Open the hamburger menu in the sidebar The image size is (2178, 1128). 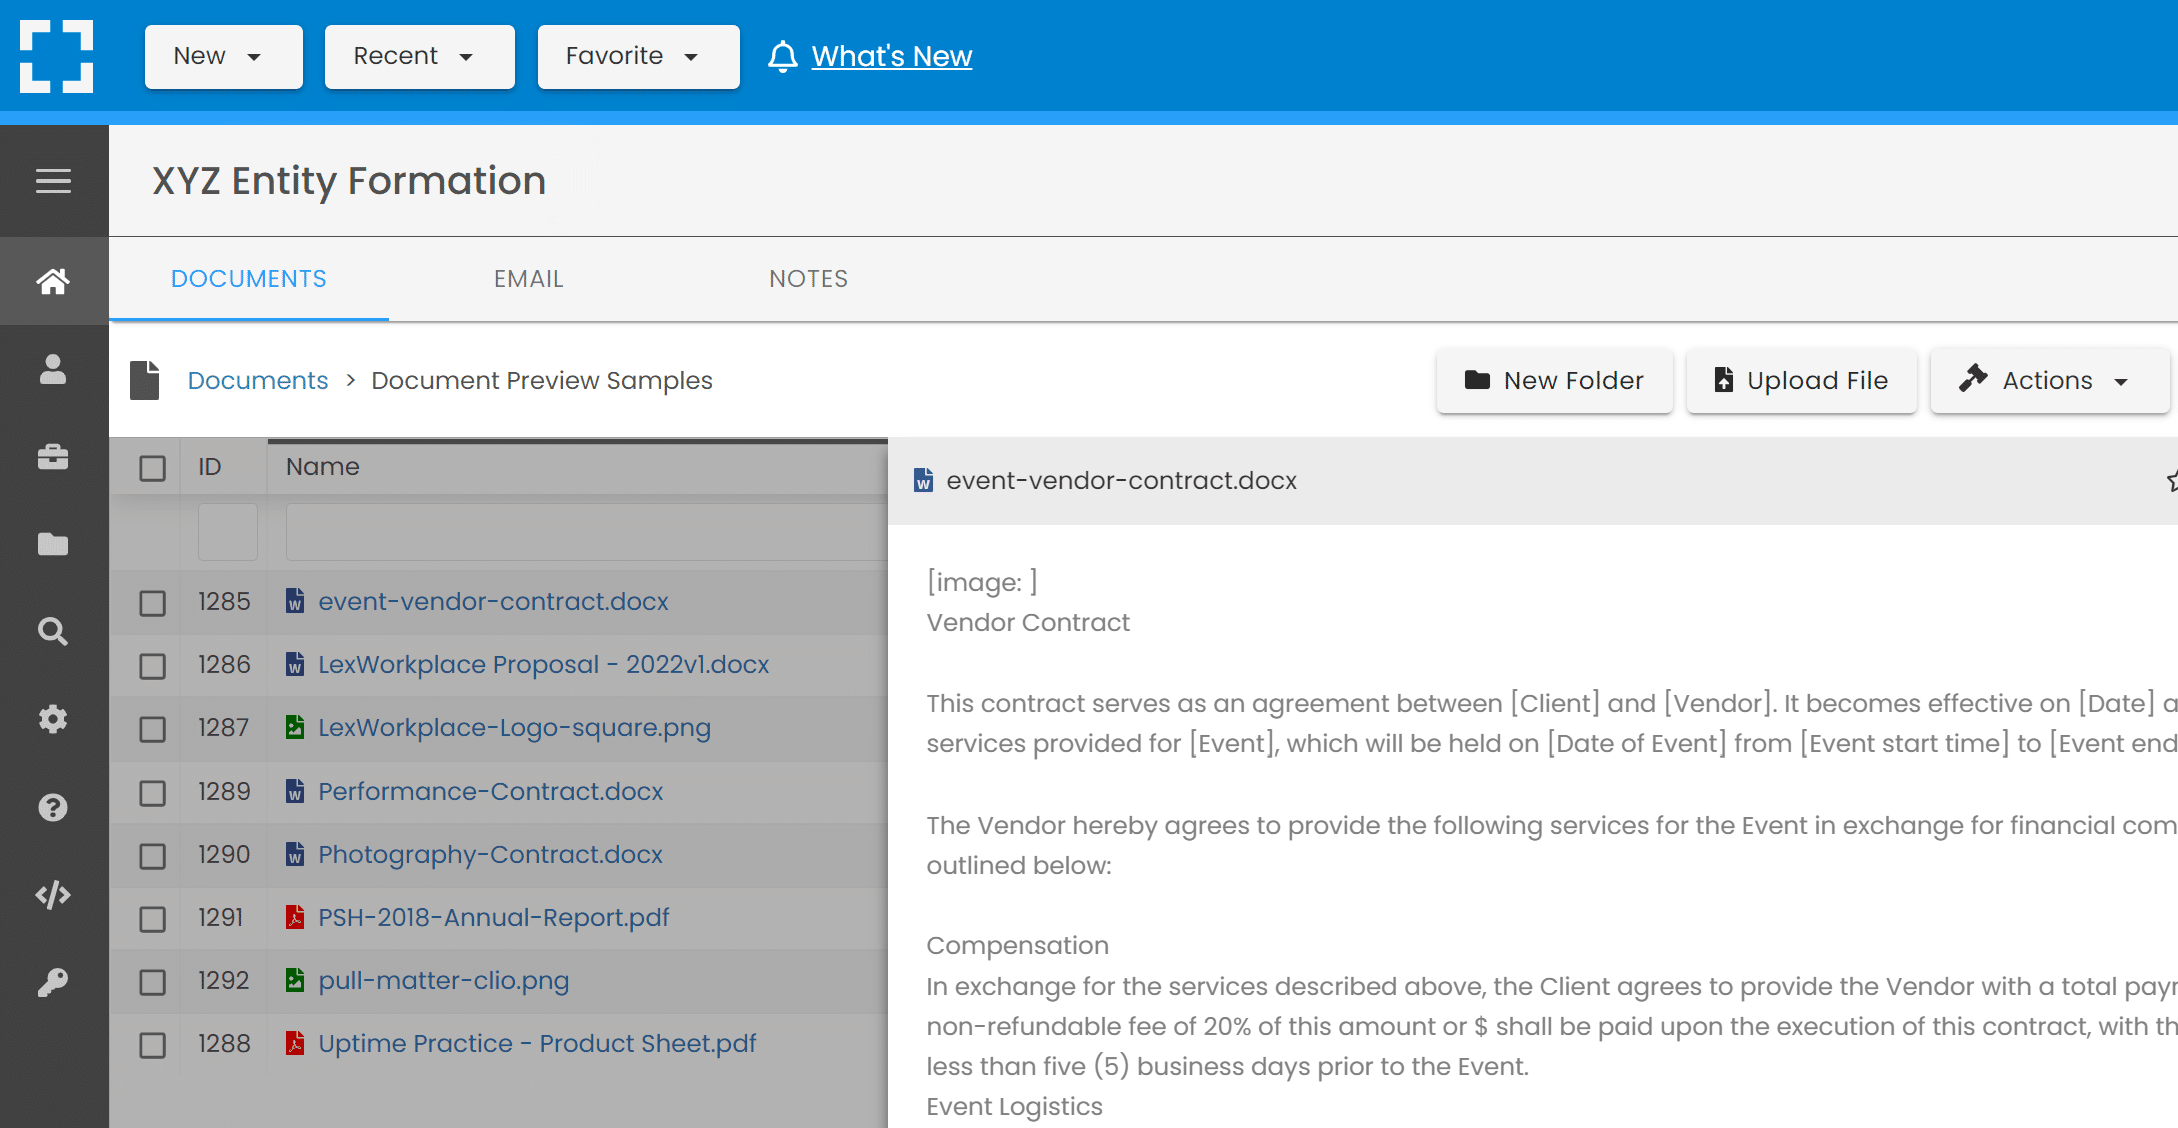coord(53,181)
